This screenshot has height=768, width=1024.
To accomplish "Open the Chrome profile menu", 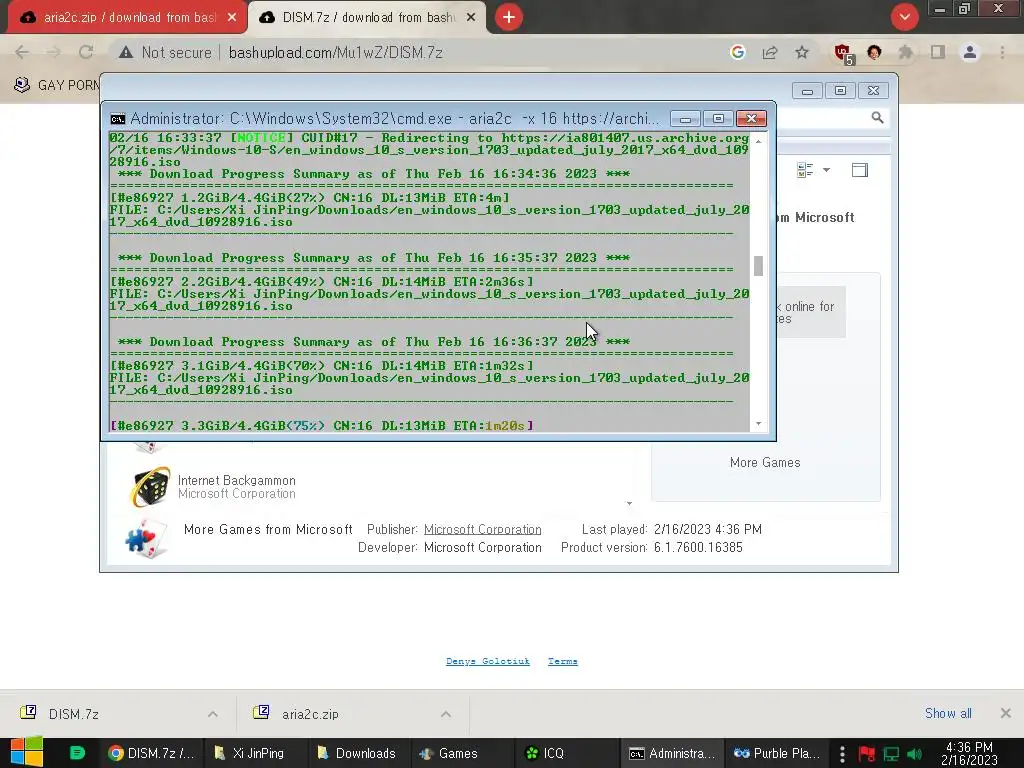I will 970,52.
